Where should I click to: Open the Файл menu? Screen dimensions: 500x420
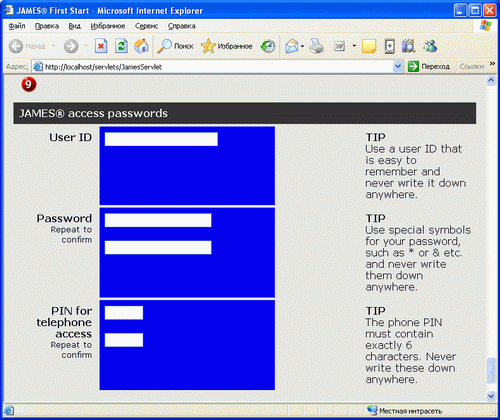[17, 26]
